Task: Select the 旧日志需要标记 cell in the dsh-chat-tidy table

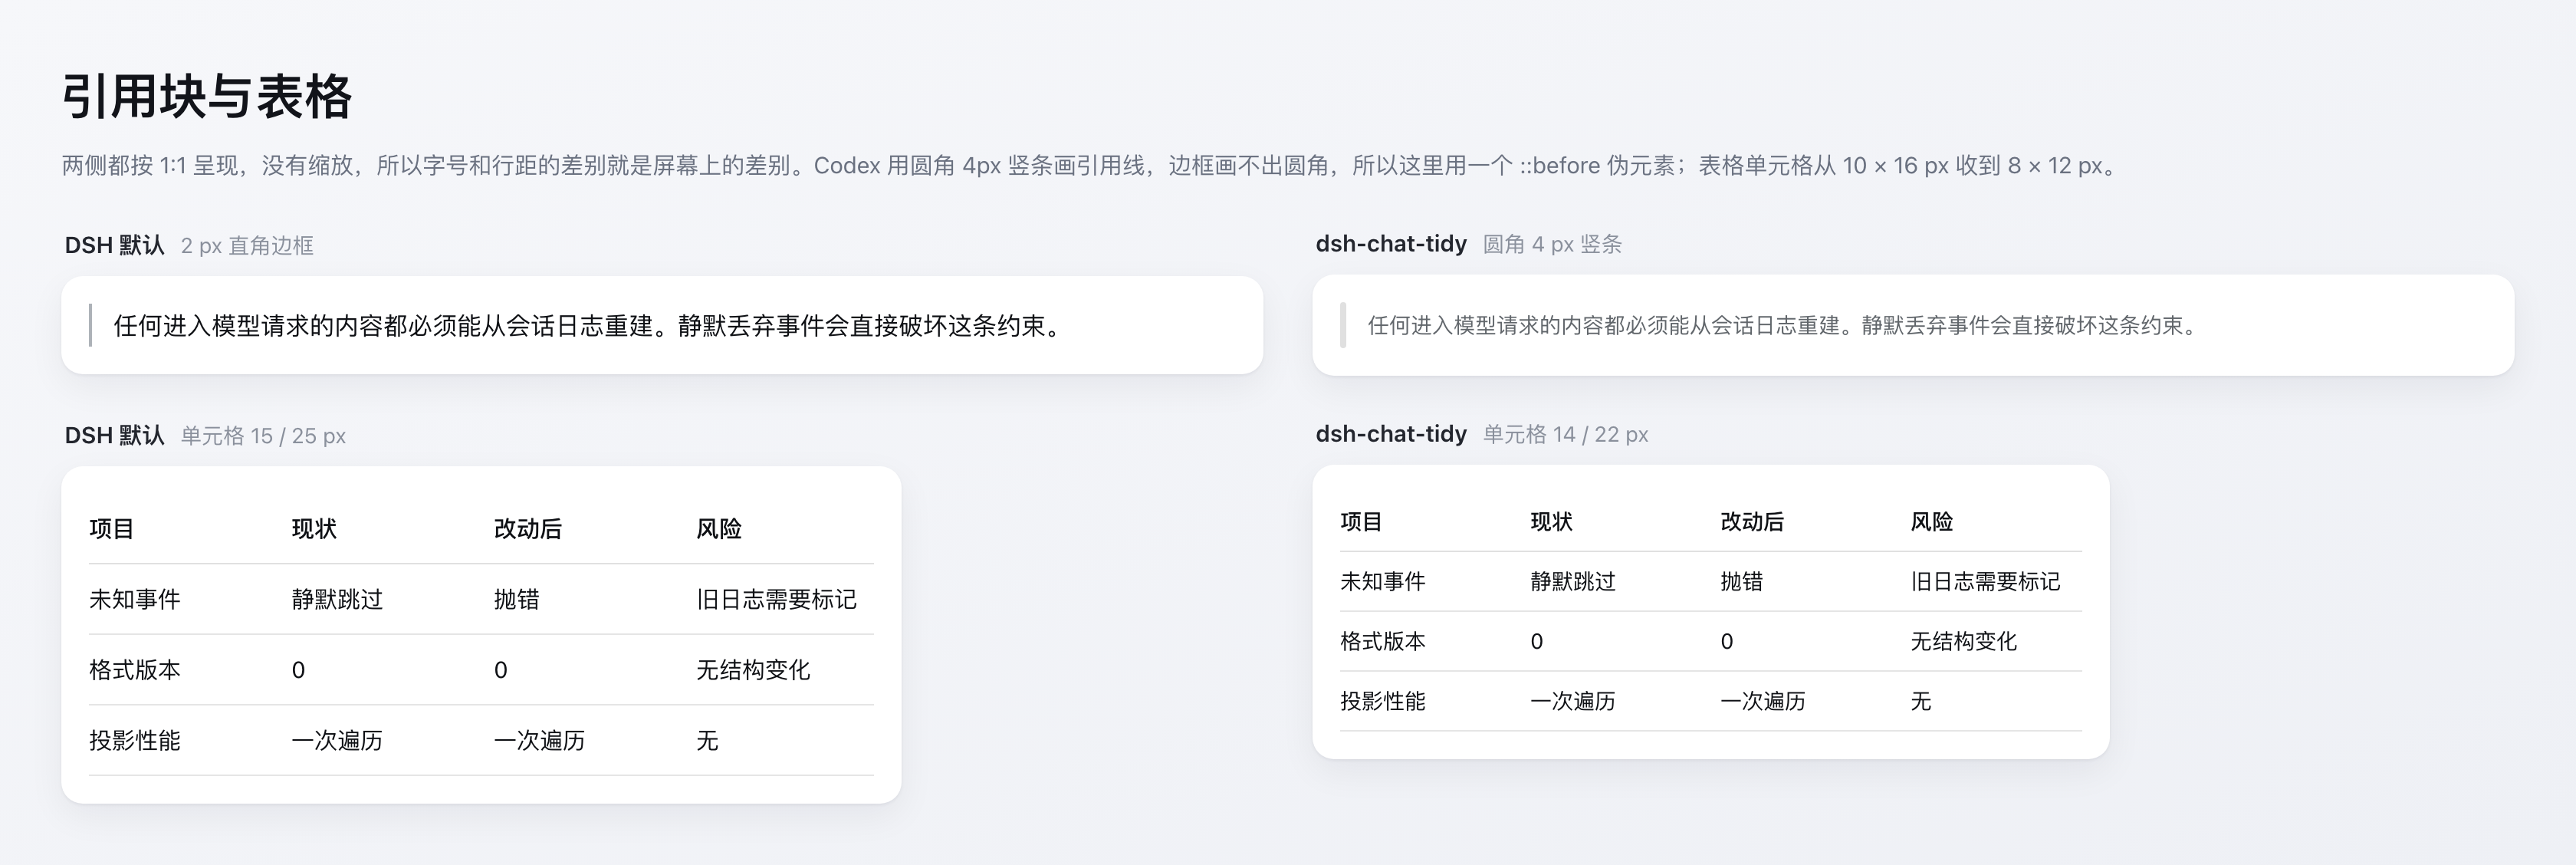Action: [x=1985, y=581]
